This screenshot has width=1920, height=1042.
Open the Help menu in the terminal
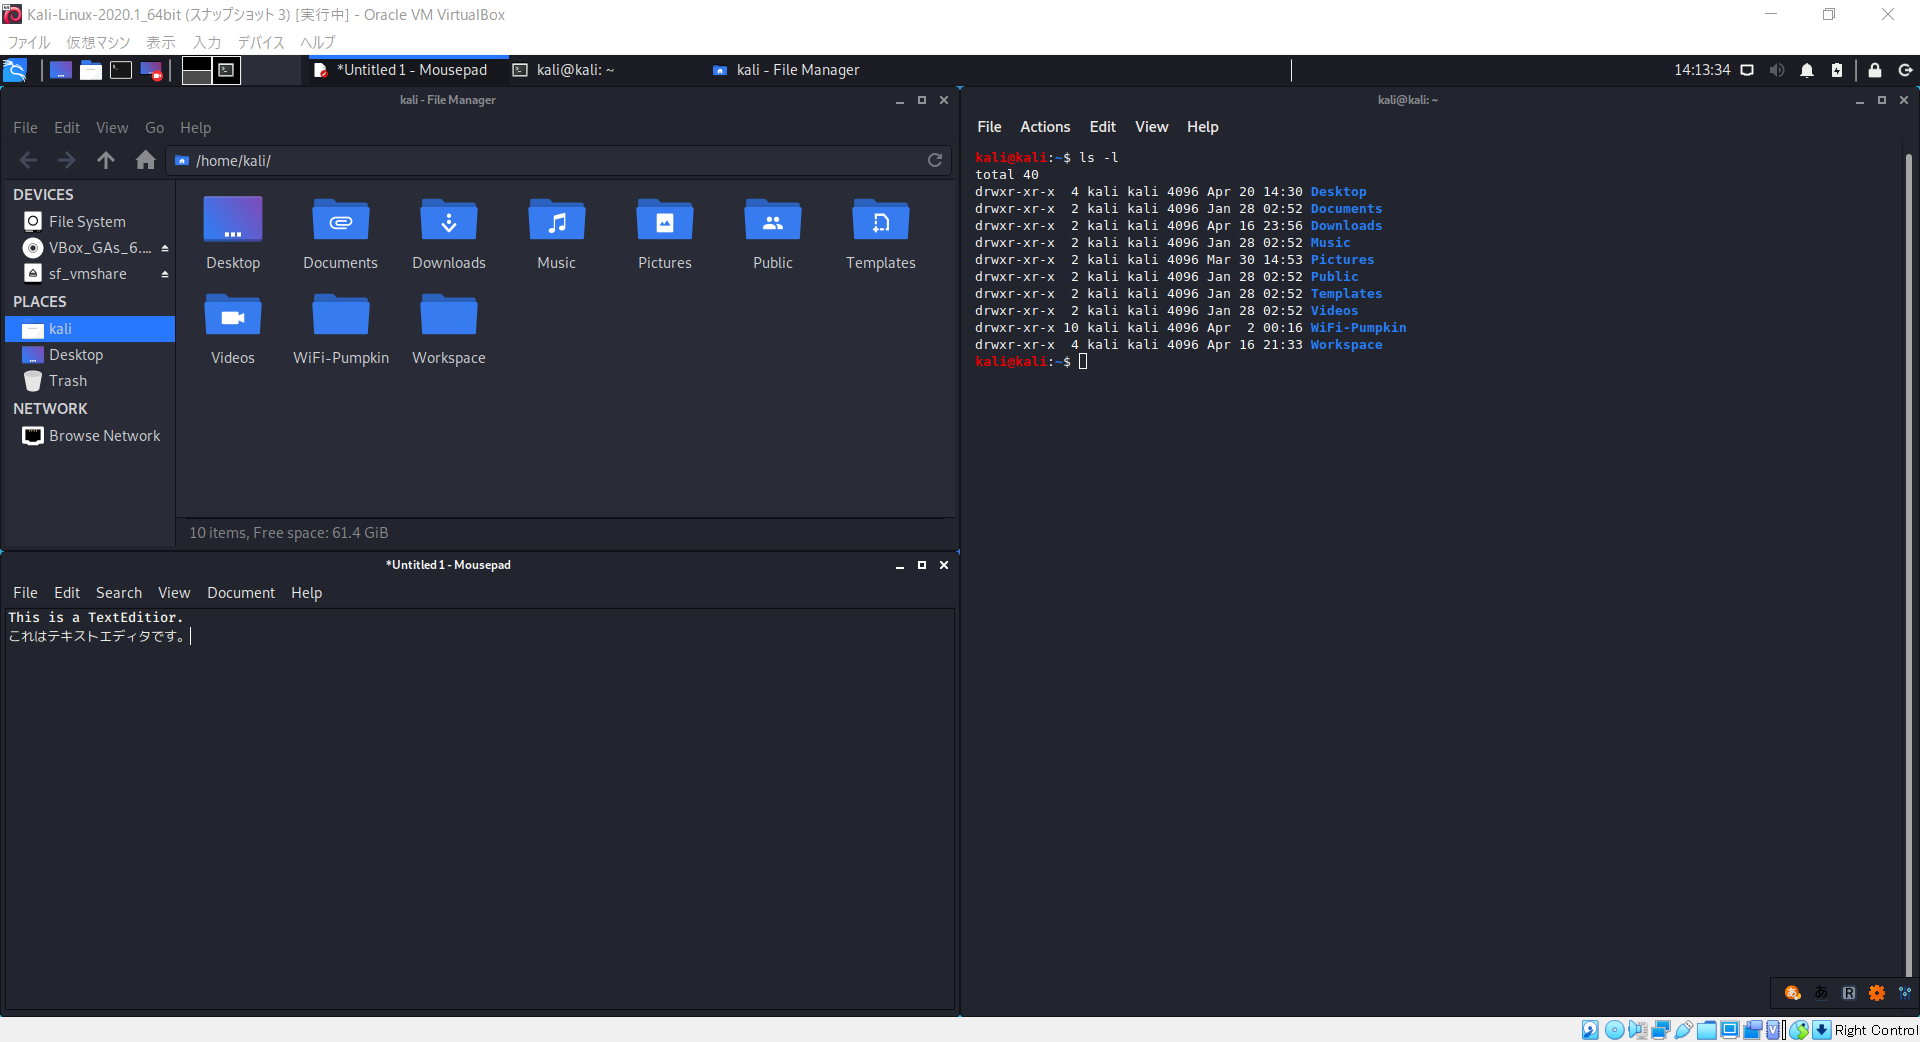[1202, 127]
